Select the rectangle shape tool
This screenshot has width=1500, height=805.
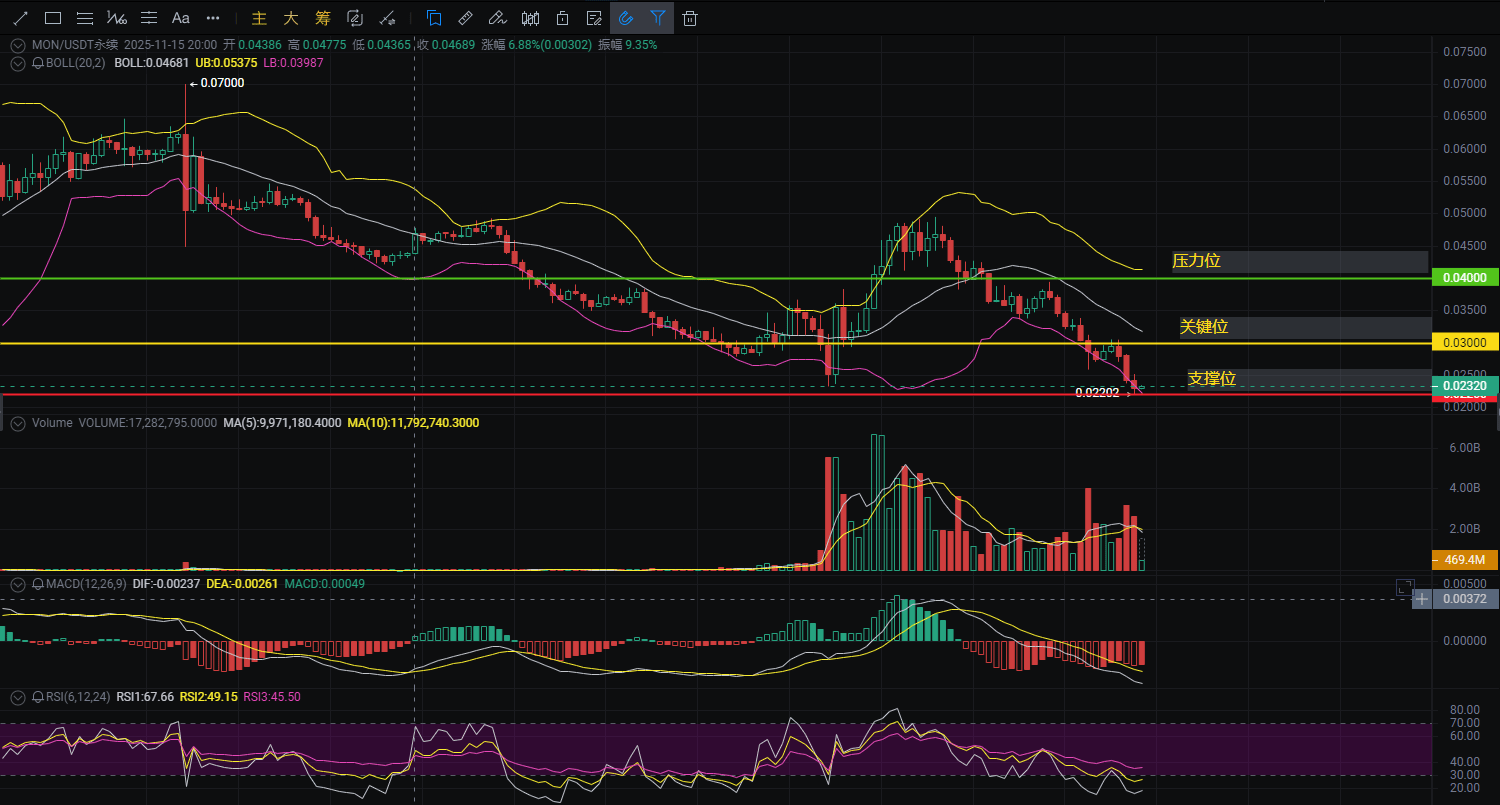(53, 18)
